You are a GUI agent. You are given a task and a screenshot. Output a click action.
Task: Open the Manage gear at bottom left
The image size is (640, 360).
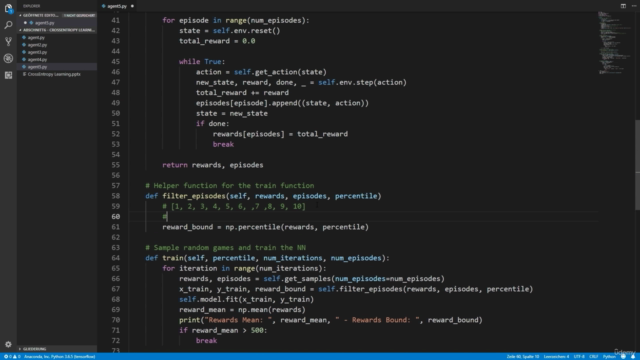coord(8,344)
